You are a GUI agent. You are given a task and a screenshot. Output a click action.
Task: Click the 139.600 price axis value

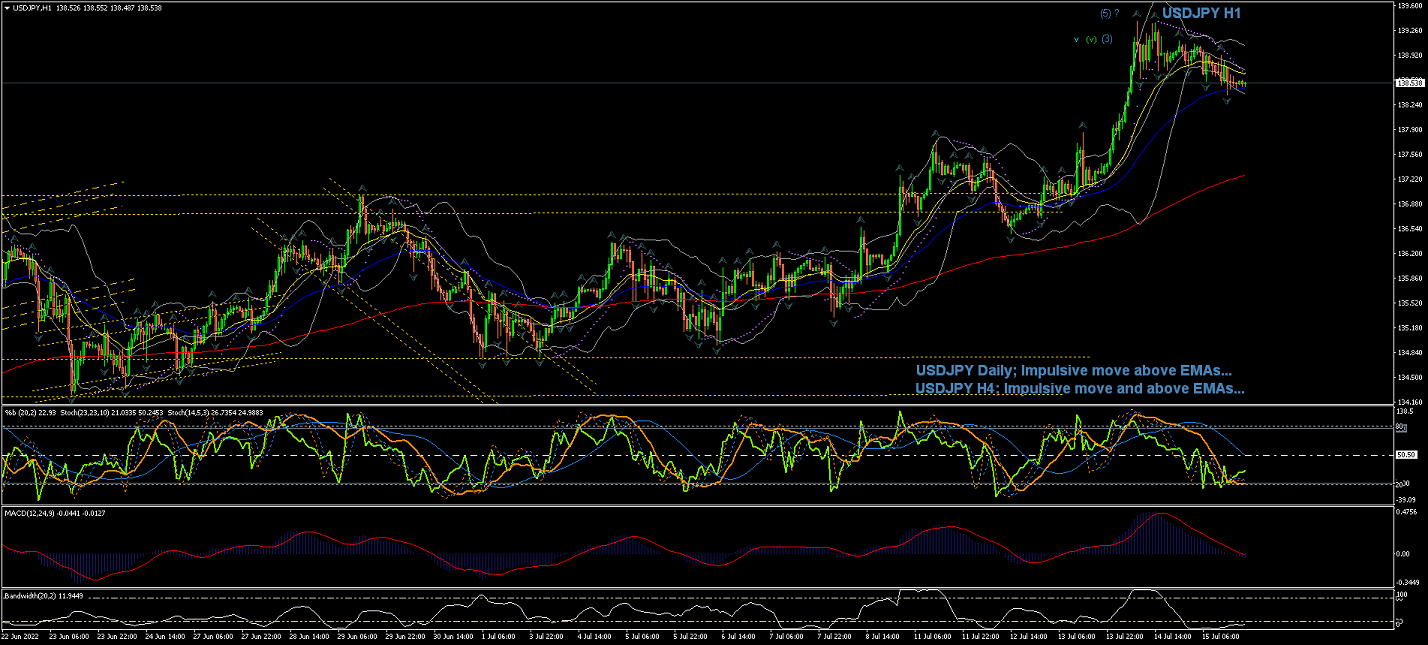pyautogui.click(x=1408, y=6)
